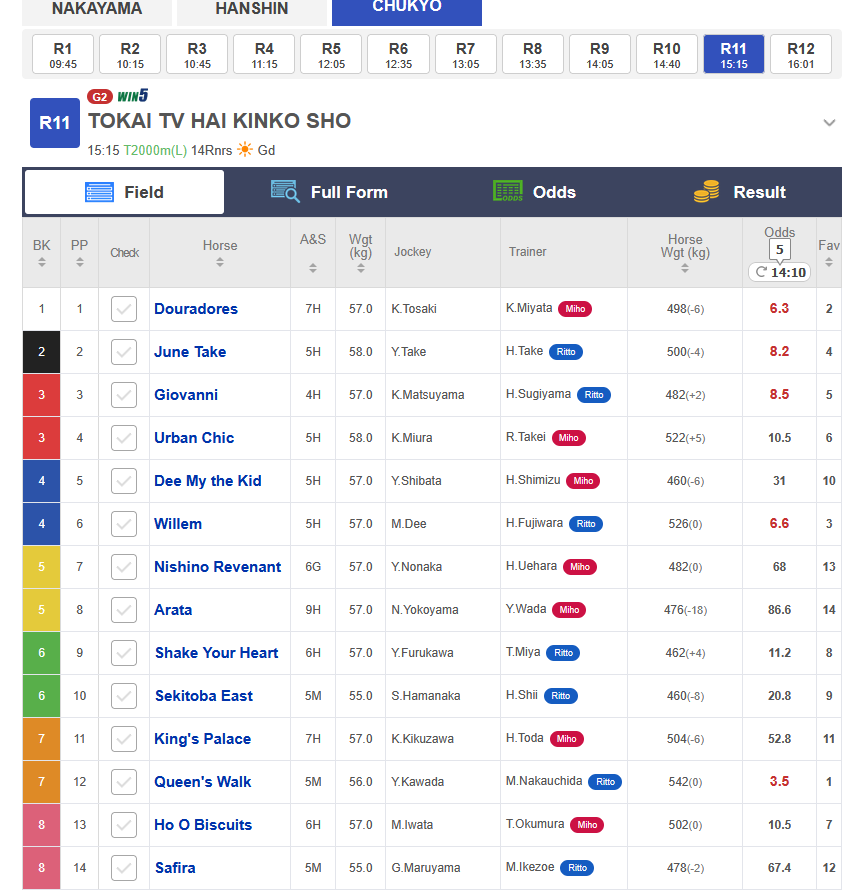The image size is (867, 895).
Task: Click horse weight 476(-18)
Action: (685, 610)
